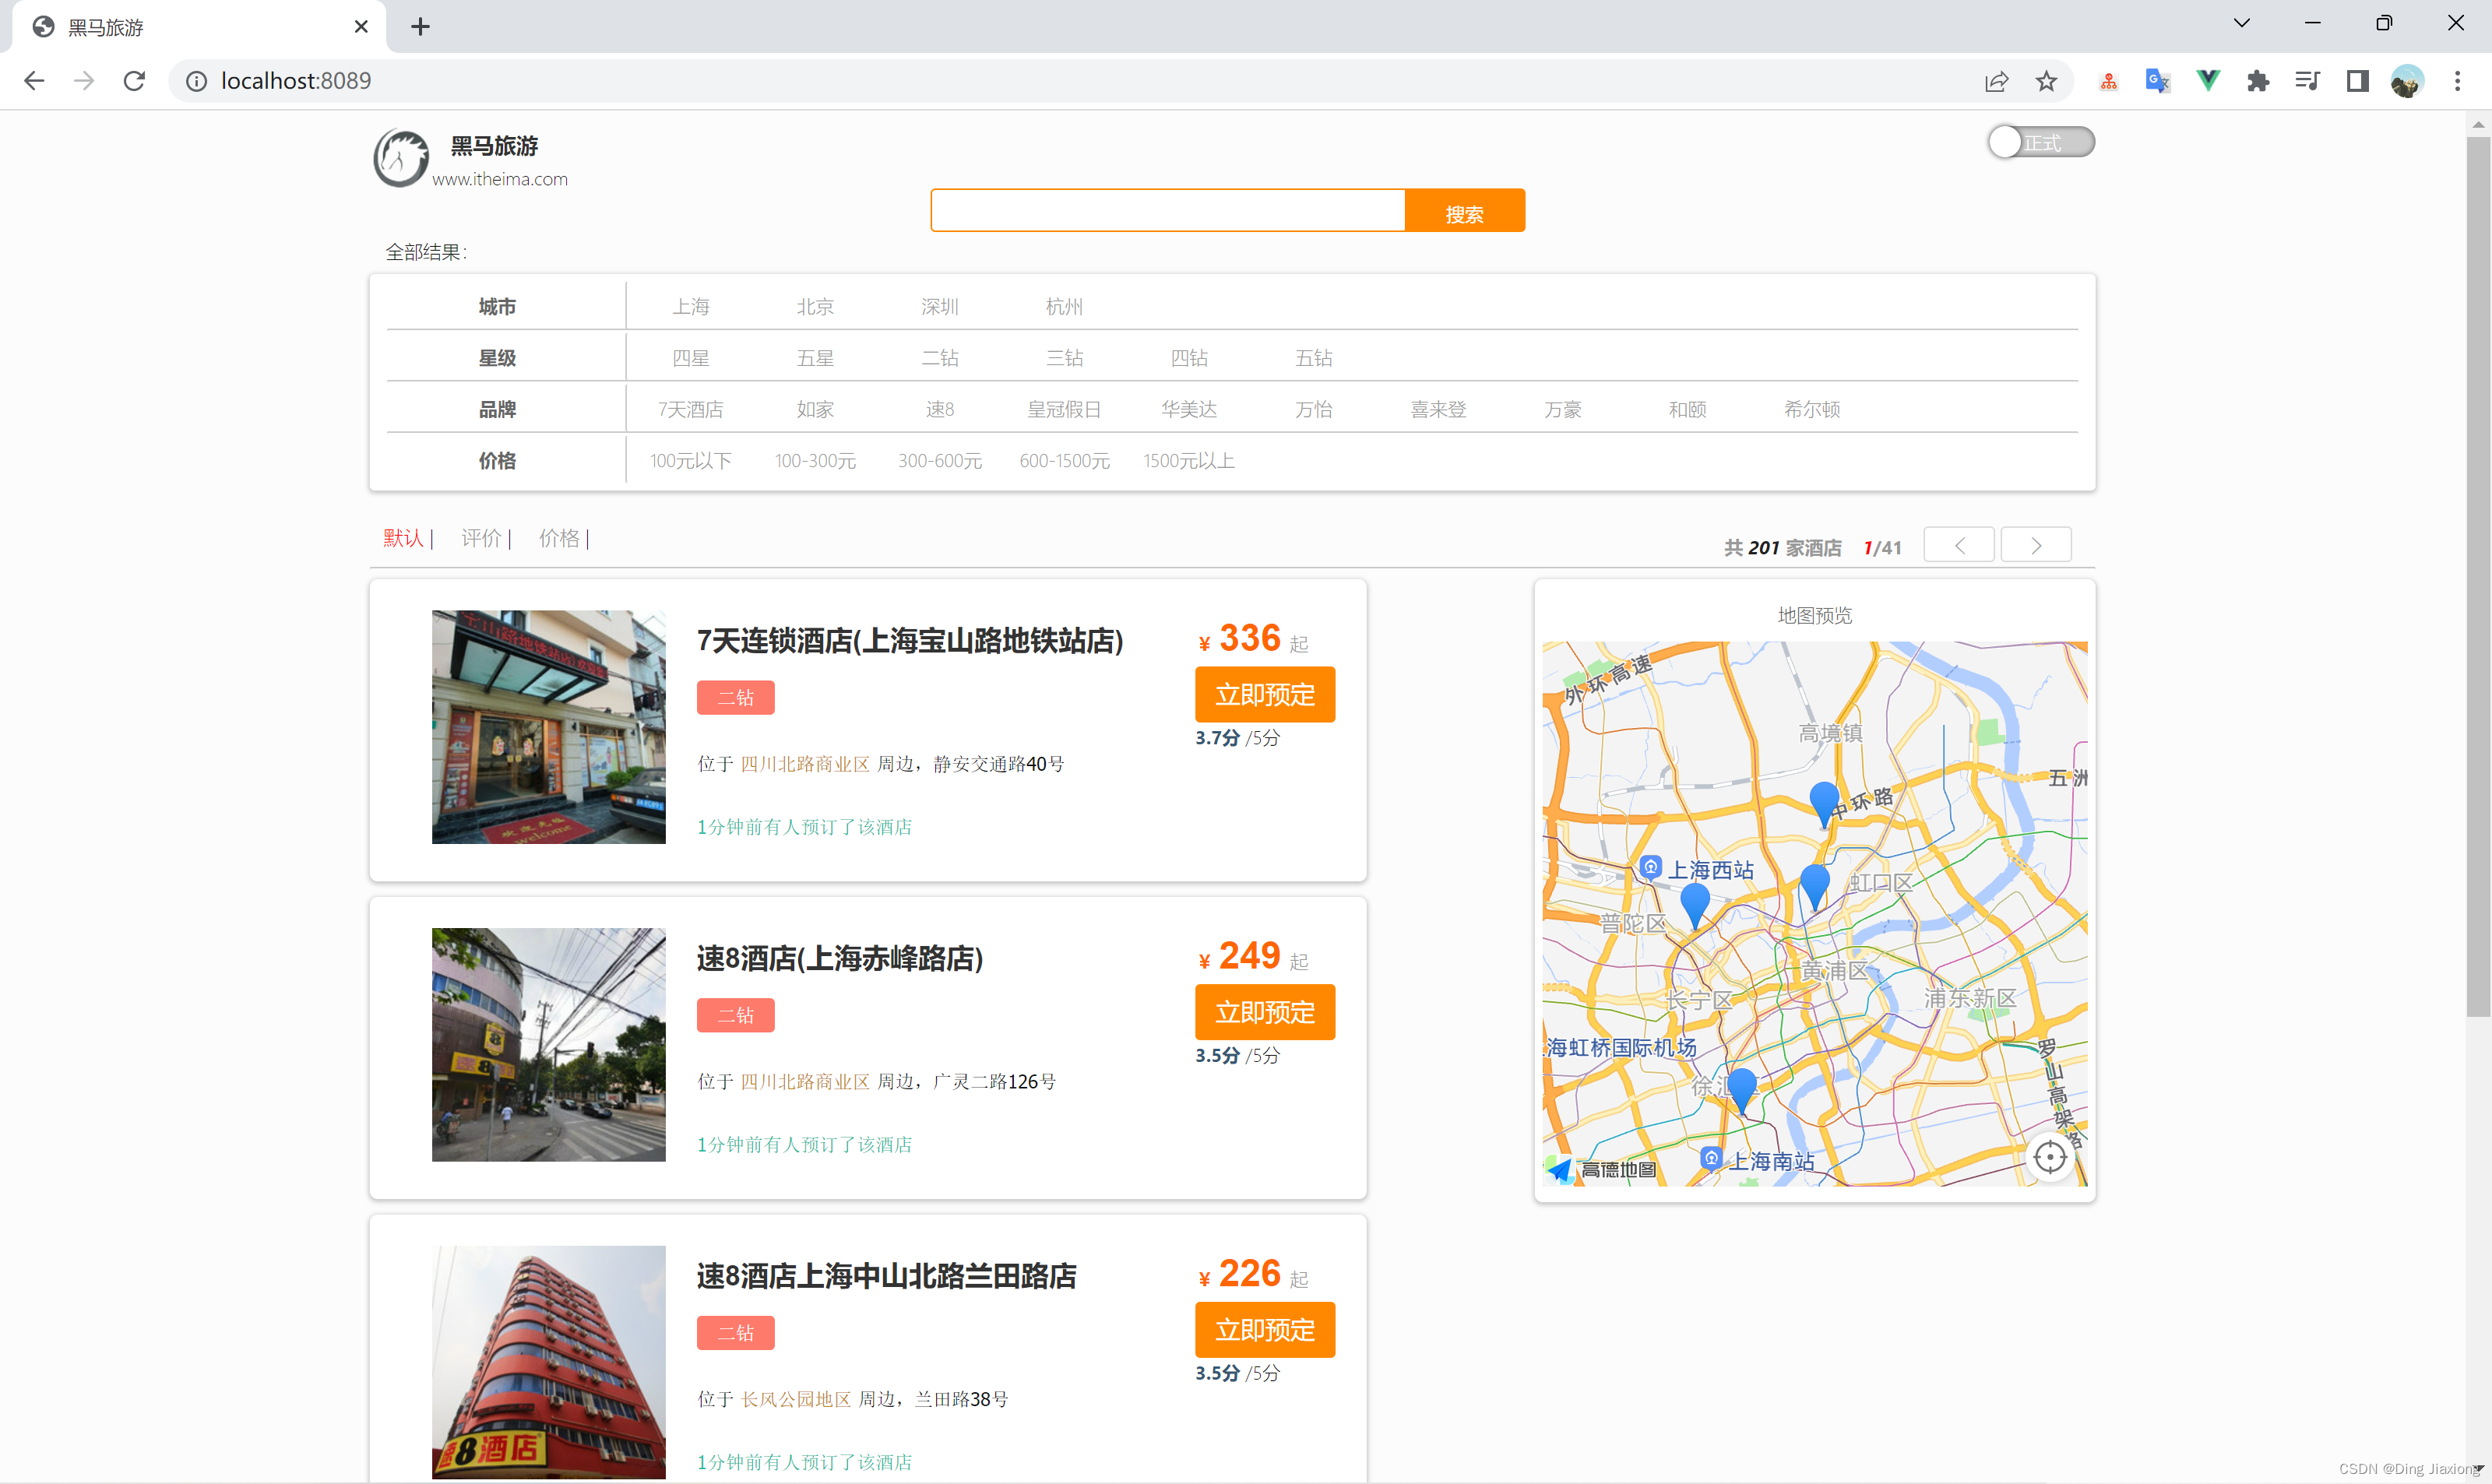Sort results by 评价
2492x1484 pixels.
coord(481,538)
